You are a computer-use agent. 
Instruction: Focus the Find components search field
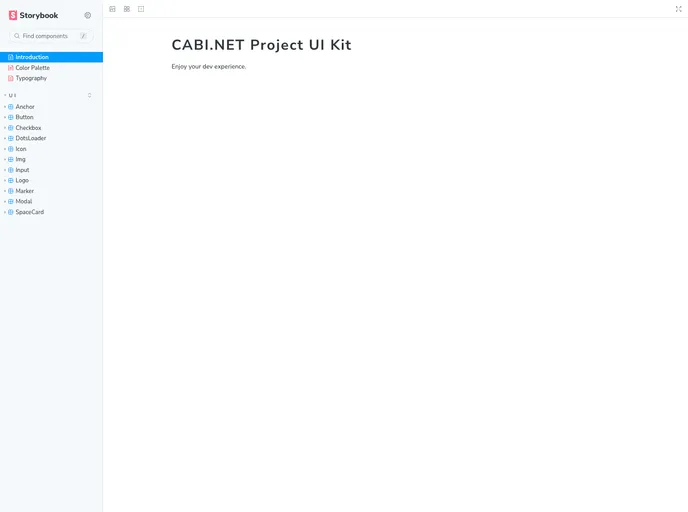pos(50,36)
